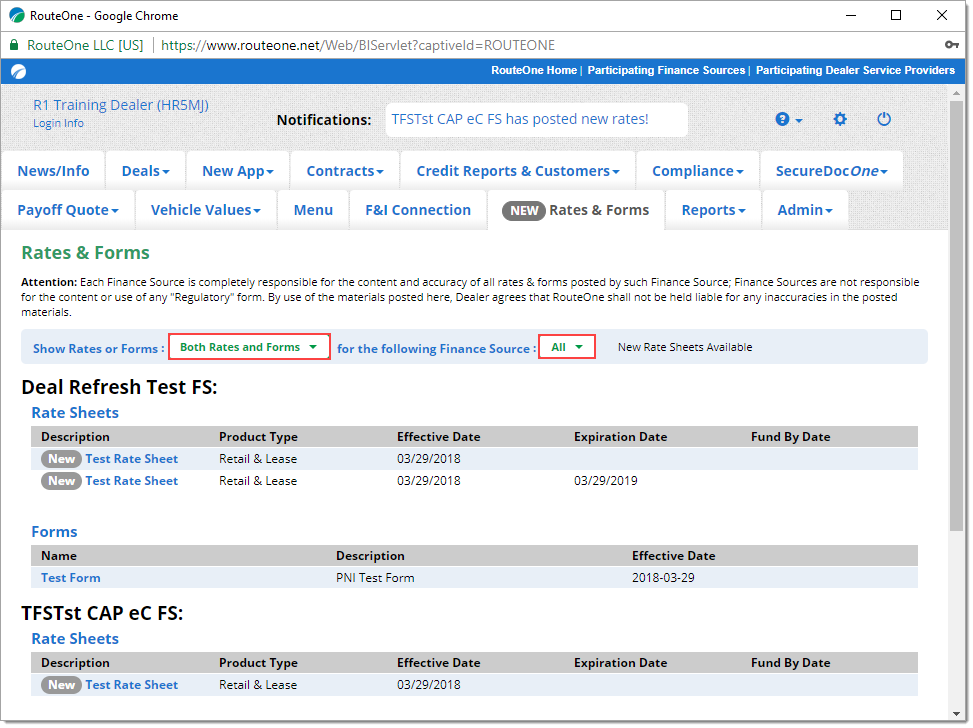Image resolution: width=973 pixels, height=728 pixels.
Task: Open the help question mark menu
Action: [x=789, y=119]
